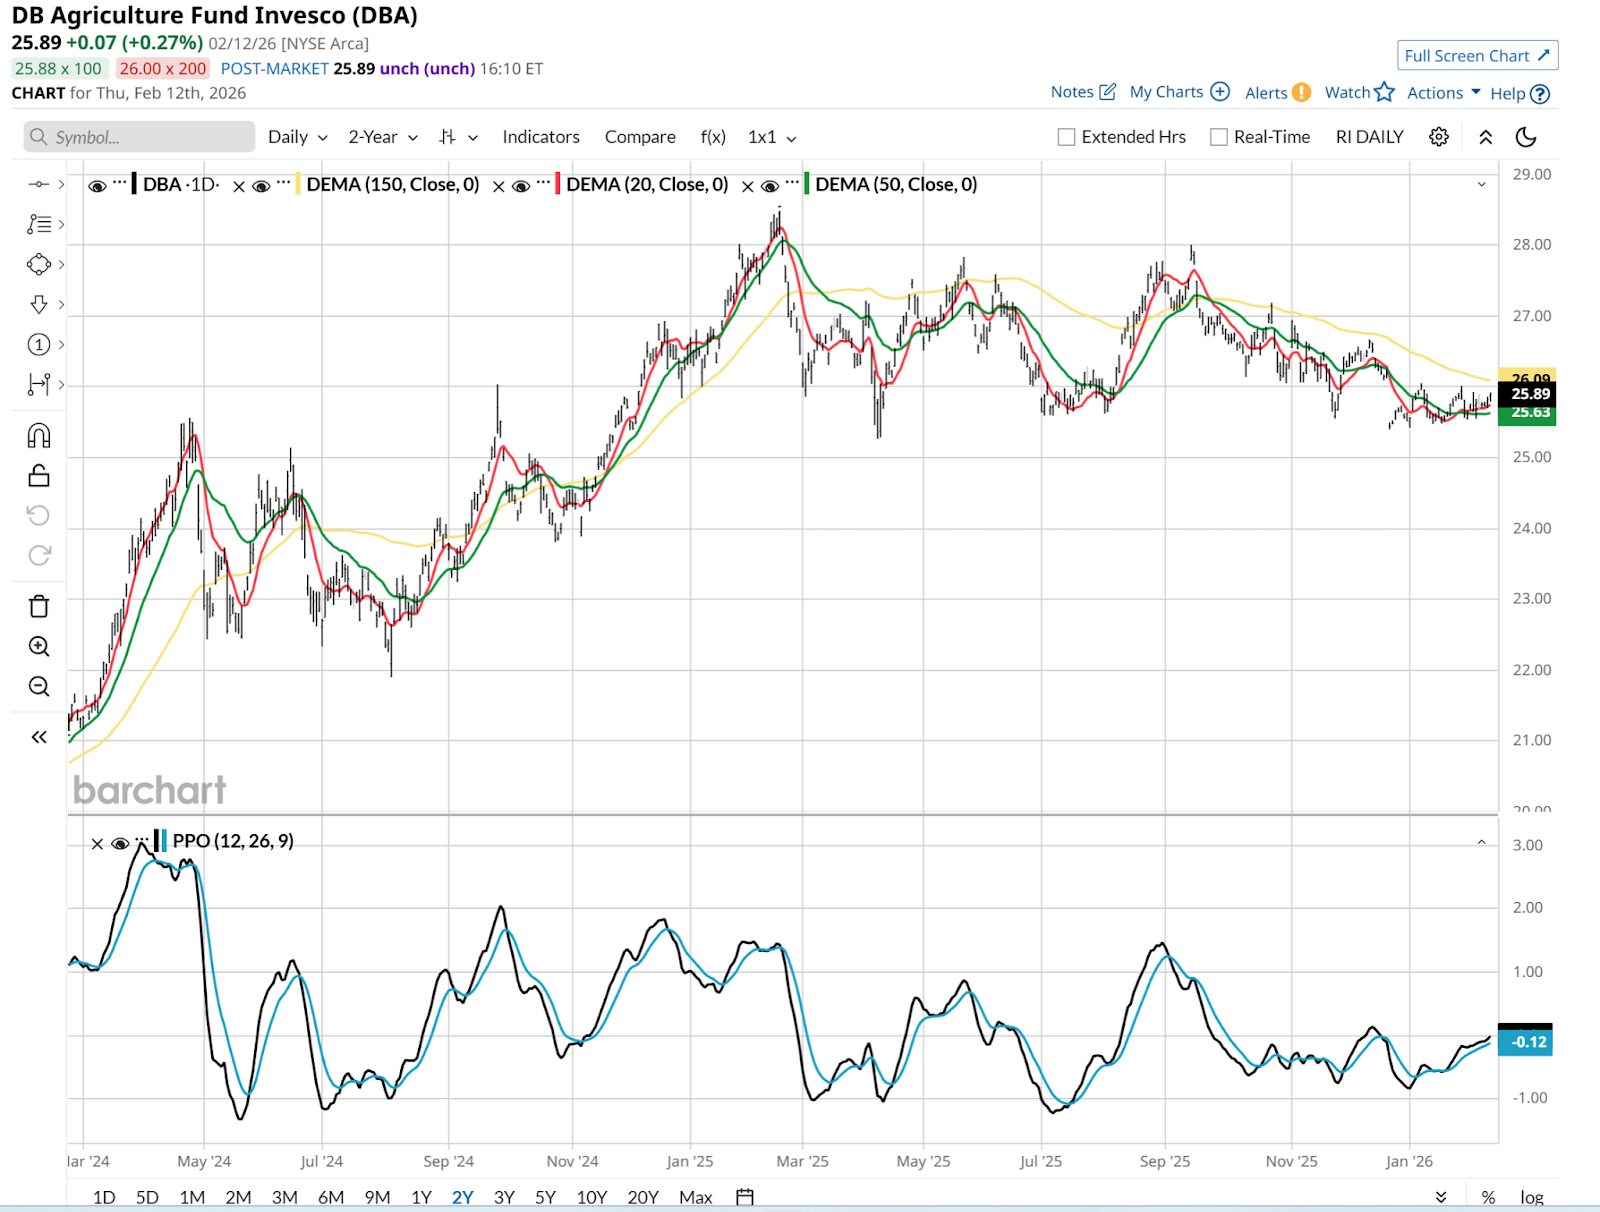Open options for DEMA (150, Close, 0)
1600x1212 pixels.
click(284, 184)
